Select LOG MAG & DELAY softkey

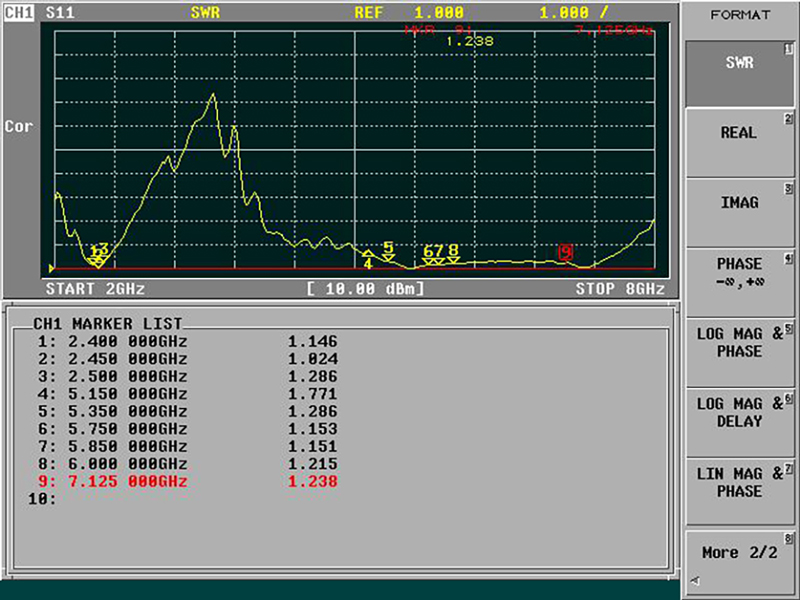(x=739, y=423)
